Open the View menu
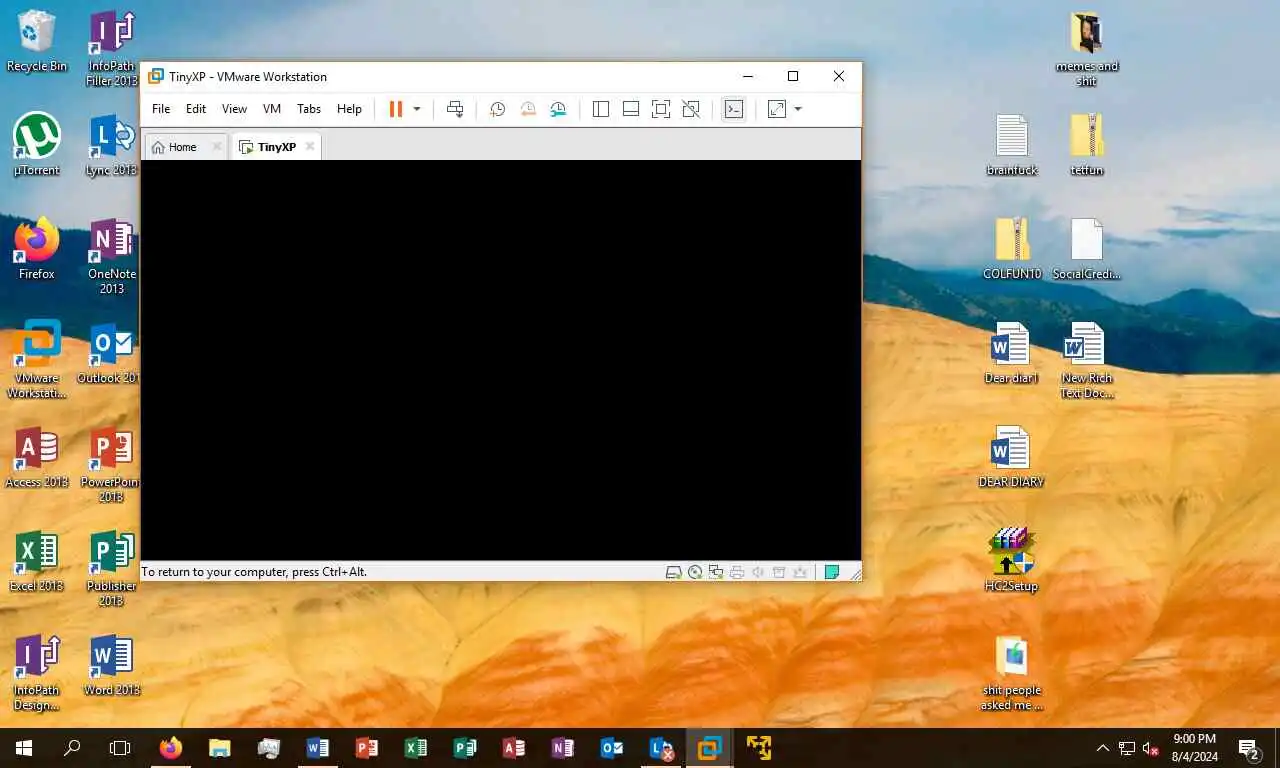1280x768 pixels. click(234, 109)
